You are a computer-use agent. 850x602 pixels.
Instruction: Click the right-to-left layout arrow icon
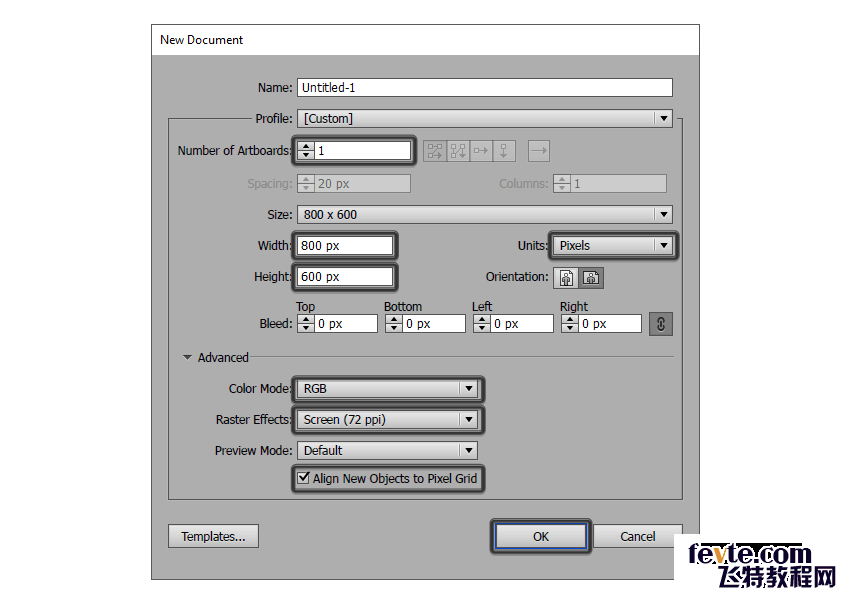pos(539,151)
